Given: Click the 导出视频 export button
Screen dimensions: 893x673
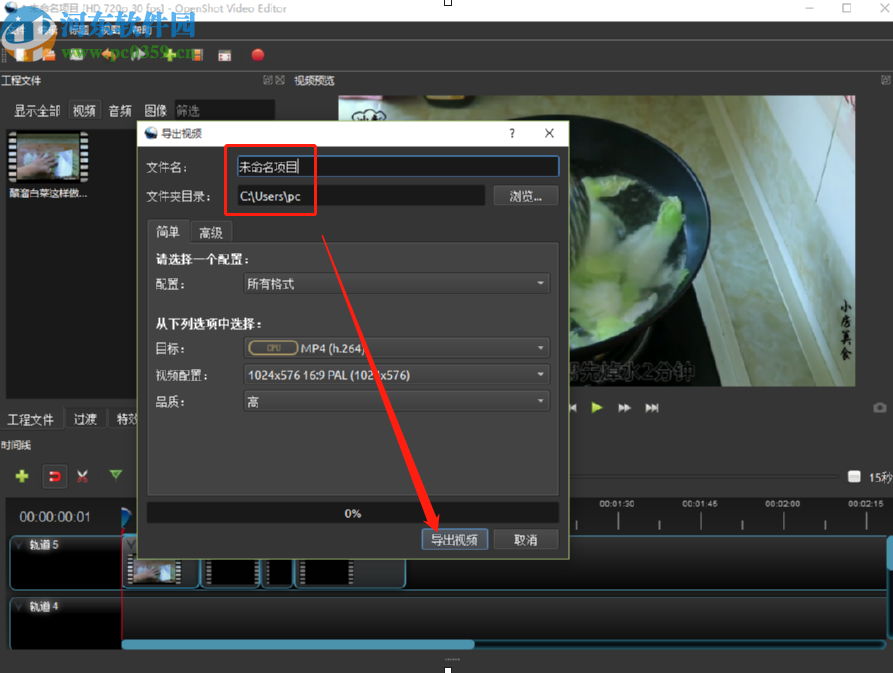Looking at the screenshot, I should coord(454,539).
